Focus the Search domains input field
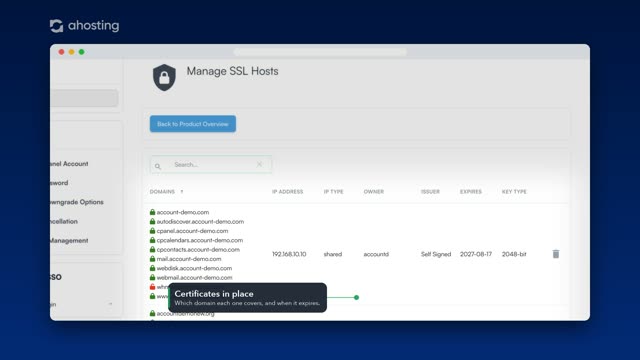Viewport: 640px width, 360px height. tap(211, 164)
